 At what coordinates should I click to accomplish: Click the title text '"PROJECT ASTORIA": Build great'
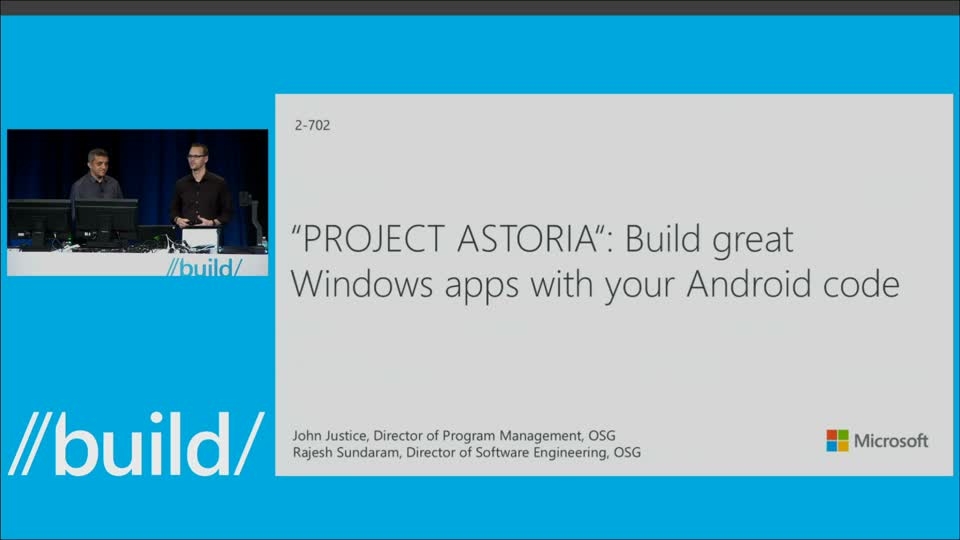tap(542, 239)
